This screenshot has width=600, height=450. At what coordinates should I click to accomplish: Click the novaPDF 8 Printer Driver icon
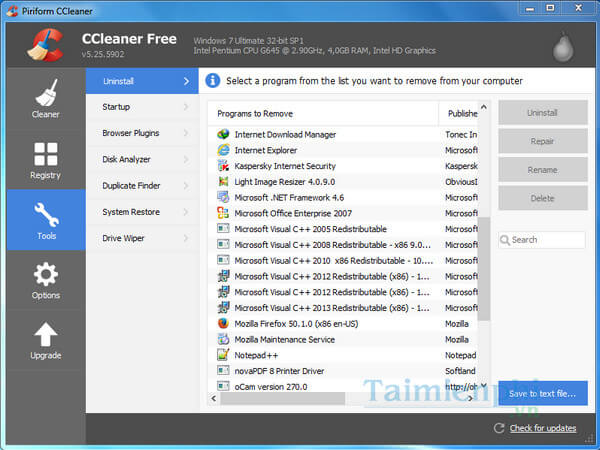223,370
